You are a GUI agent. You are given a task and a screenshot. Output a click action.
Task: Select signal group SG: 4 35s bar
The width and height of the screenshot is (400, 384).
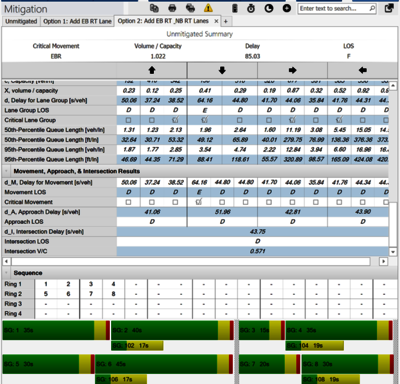(x=339, y=330)
